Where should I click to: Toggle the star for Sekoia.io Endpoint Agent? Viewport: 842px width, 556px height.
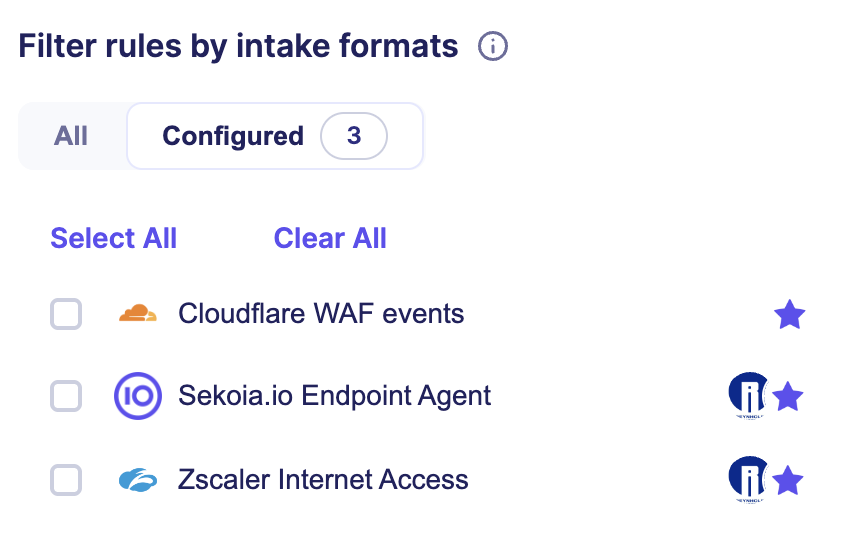(789, 397)
